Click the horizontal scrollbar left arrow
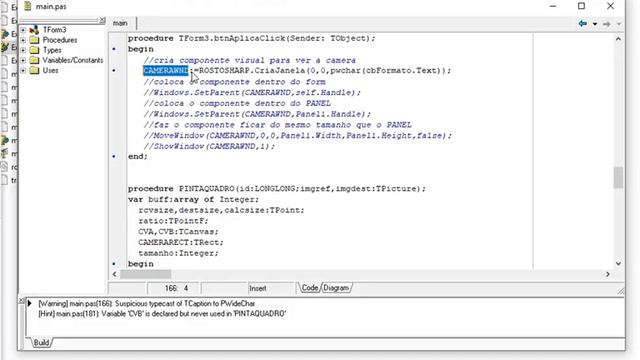 [114, 274]
